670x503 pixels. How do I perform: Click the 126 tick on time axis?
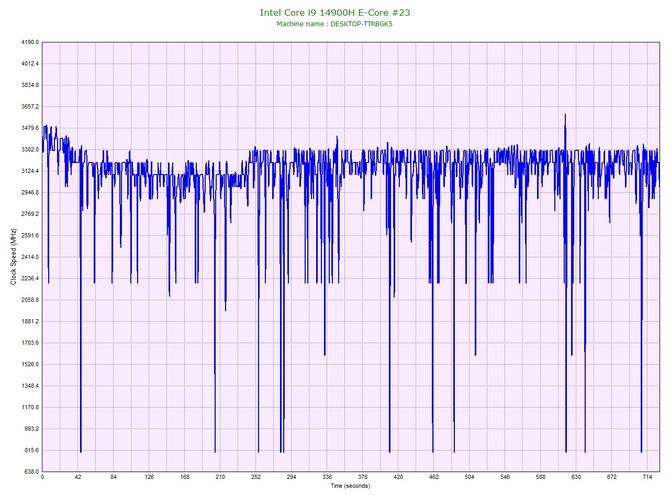(149, 477)
